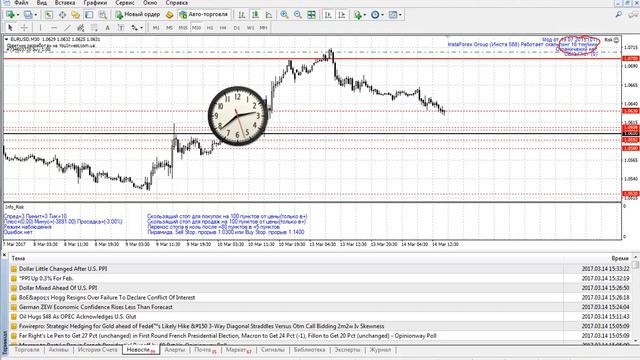Switch to the История Счета tab
Viewport: 640px width, 360px height.
[x=97, y=350]
